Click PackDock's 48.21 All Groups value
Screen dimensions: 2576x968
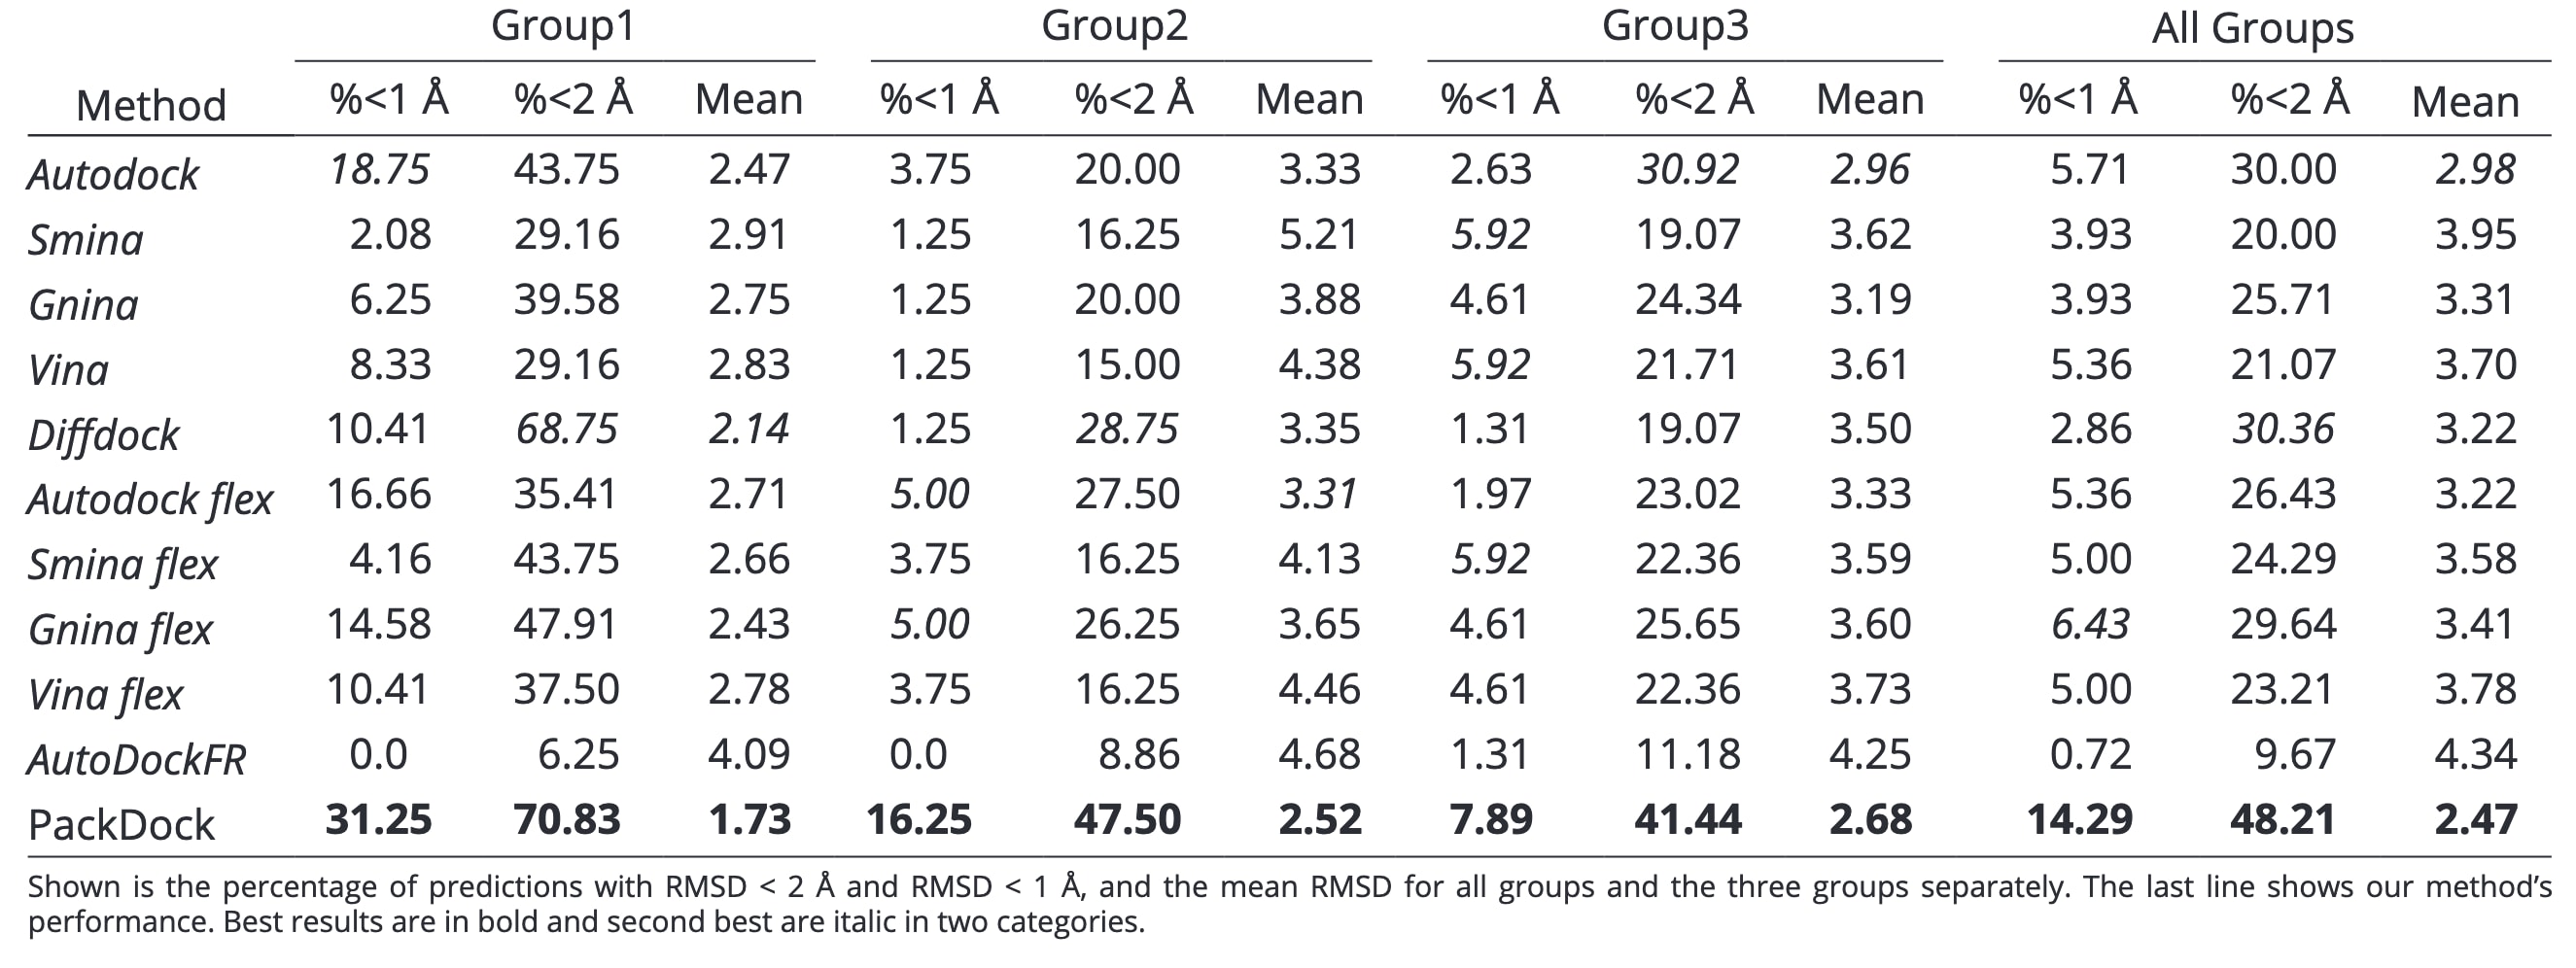click(x=2282, y=819)
